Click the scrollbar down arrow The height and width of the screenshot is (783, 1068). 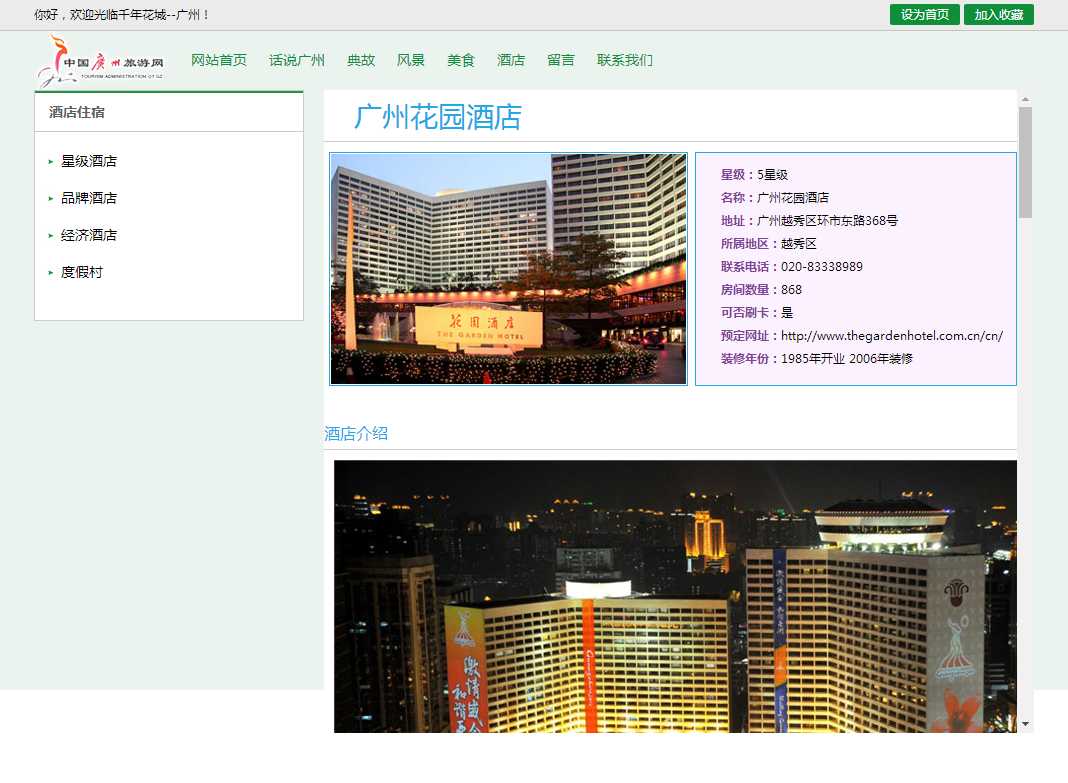click(x=1025, y=723)
